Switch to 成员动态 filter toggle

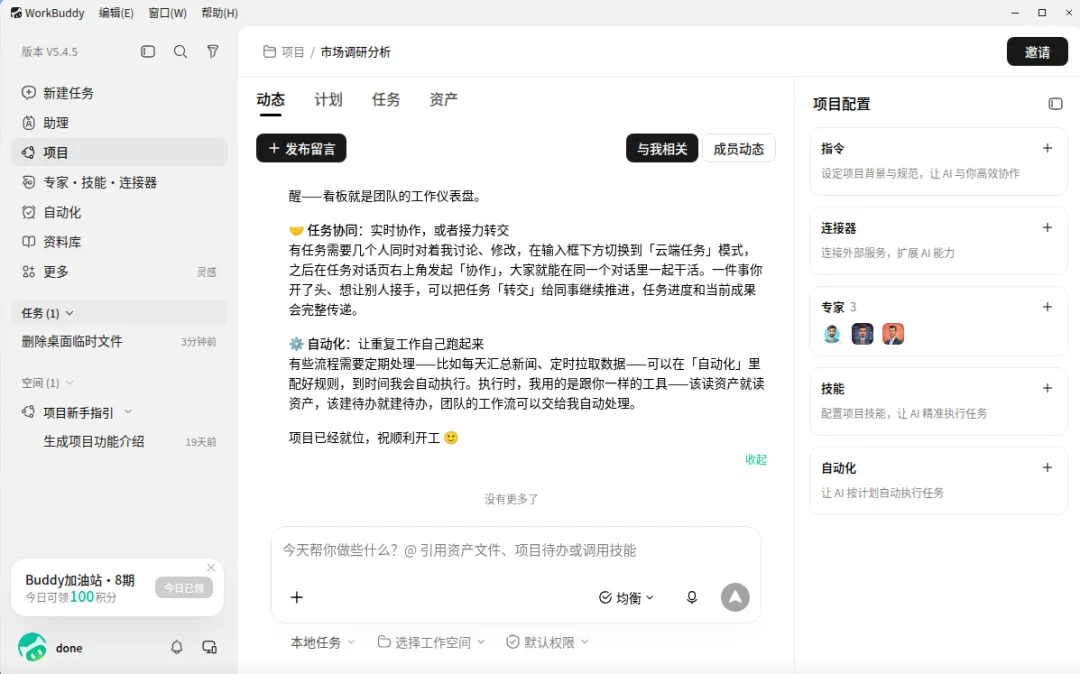(738, 149)
